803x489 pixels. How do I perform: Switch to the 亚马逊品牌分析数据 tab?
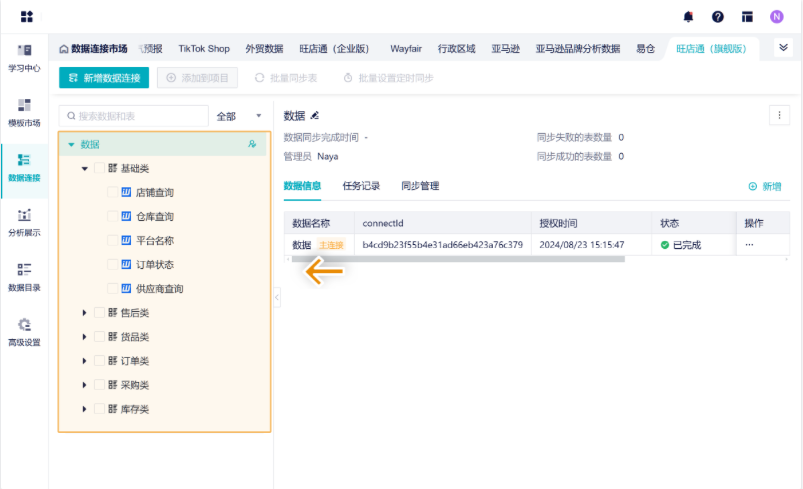[578, 49]
